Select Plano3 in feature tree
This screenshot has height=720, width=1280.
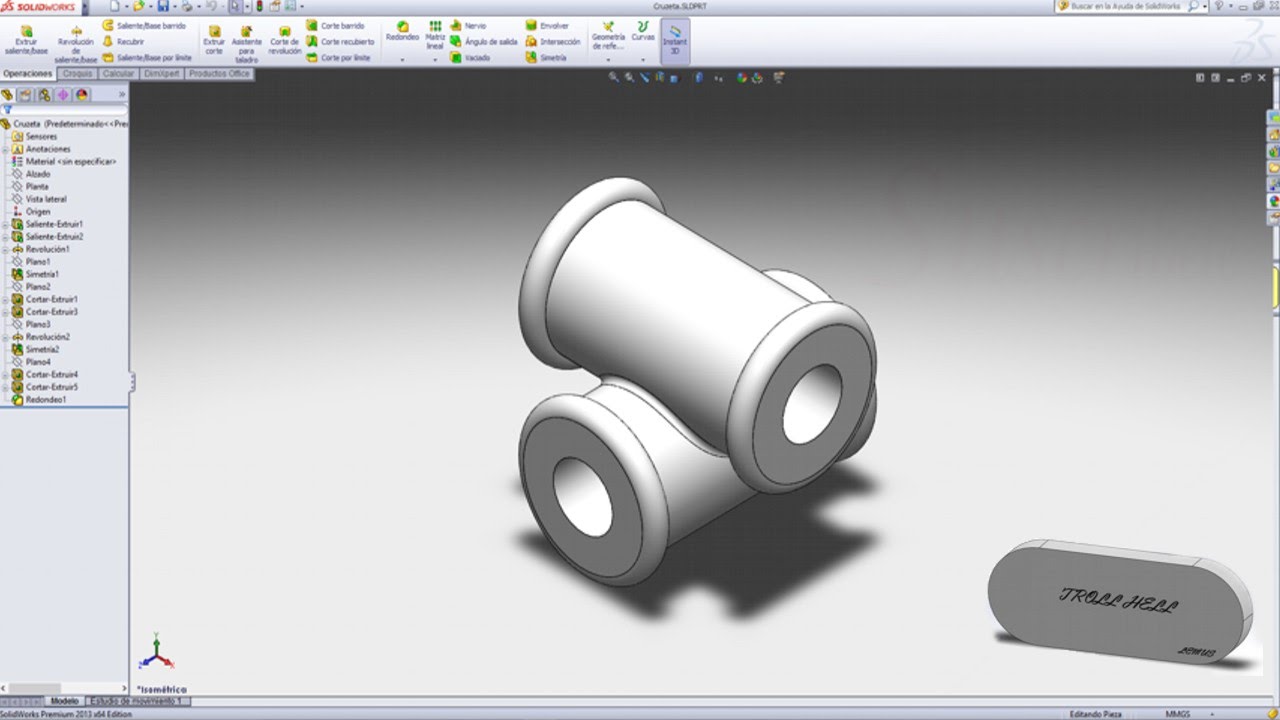coord(31,324)
